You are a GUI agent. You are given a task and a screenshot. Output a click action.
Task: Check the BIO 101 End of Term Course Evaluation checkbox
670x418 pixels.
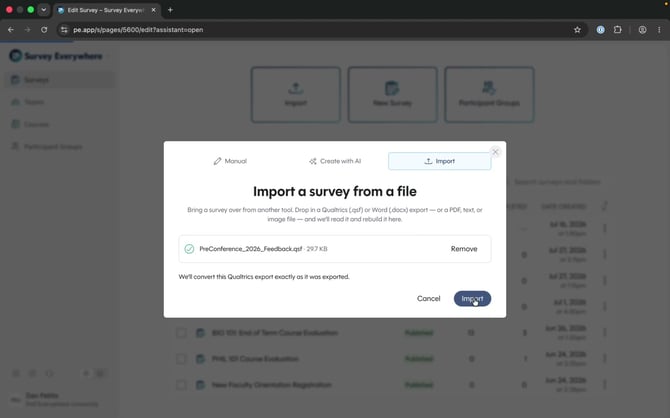click(x=181, y=333)
